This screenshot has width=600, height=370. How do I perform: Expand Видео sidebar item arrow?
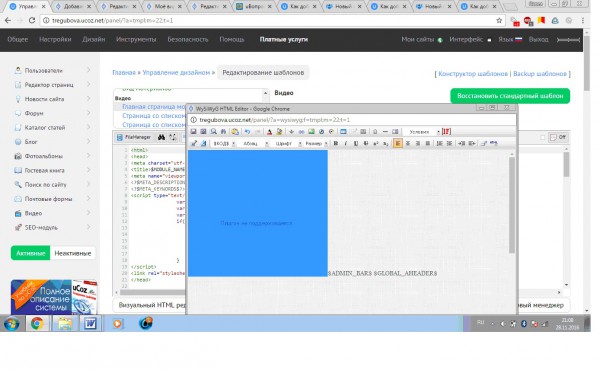tap(88, 213)
